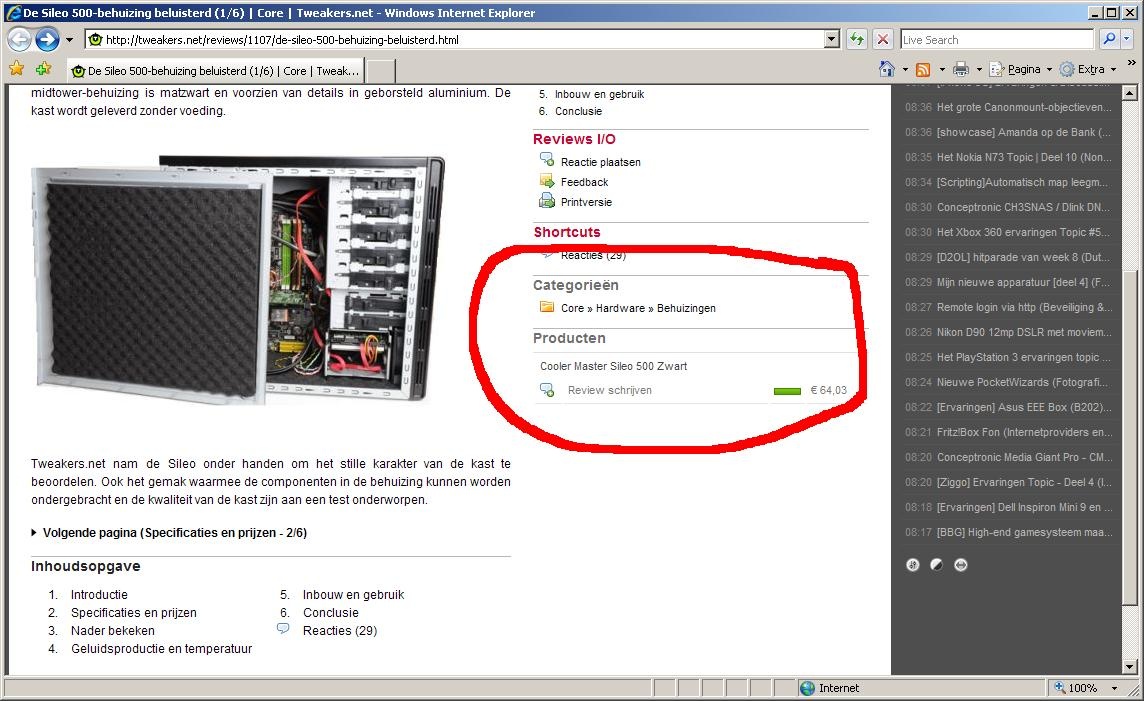Screen dimensions: 1144x701
Task: Expand the address bar history dropdown
Action: click(832, 39)
